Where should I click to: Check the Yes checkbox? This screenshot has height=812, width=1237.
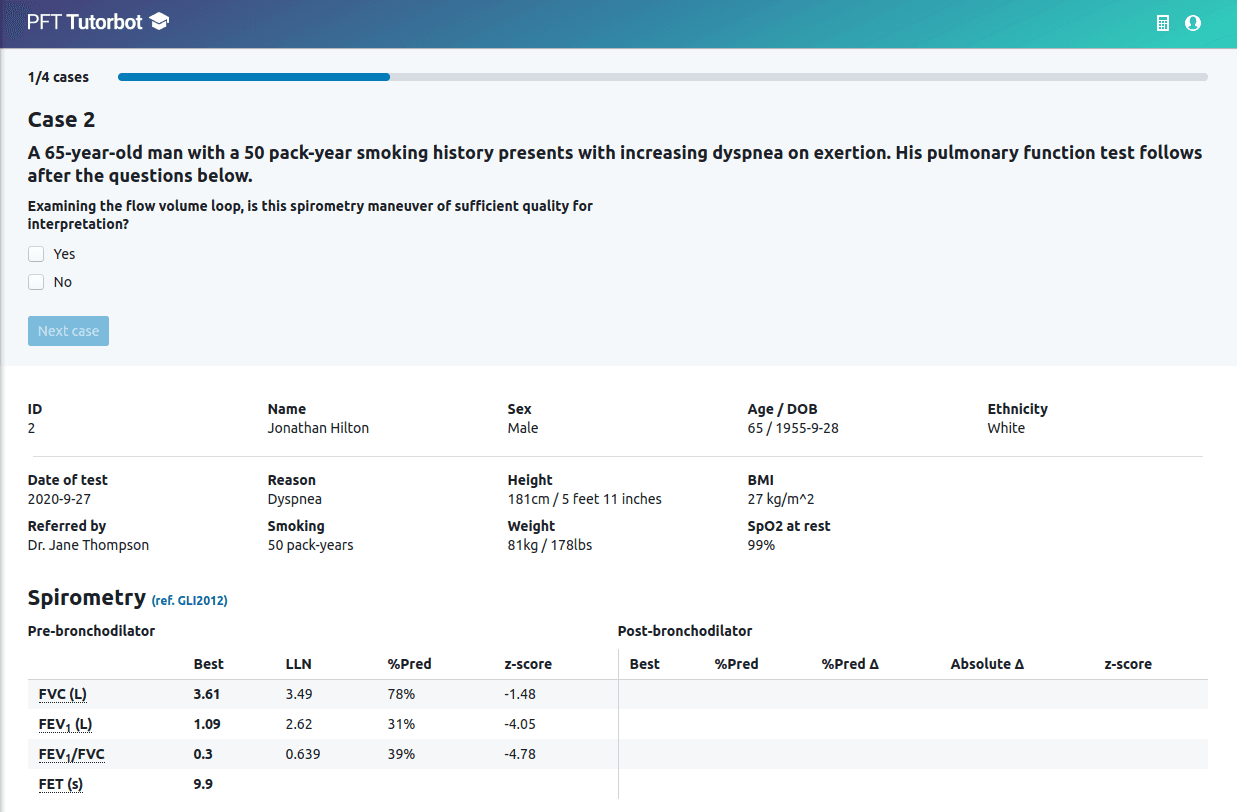coord(36,254)
